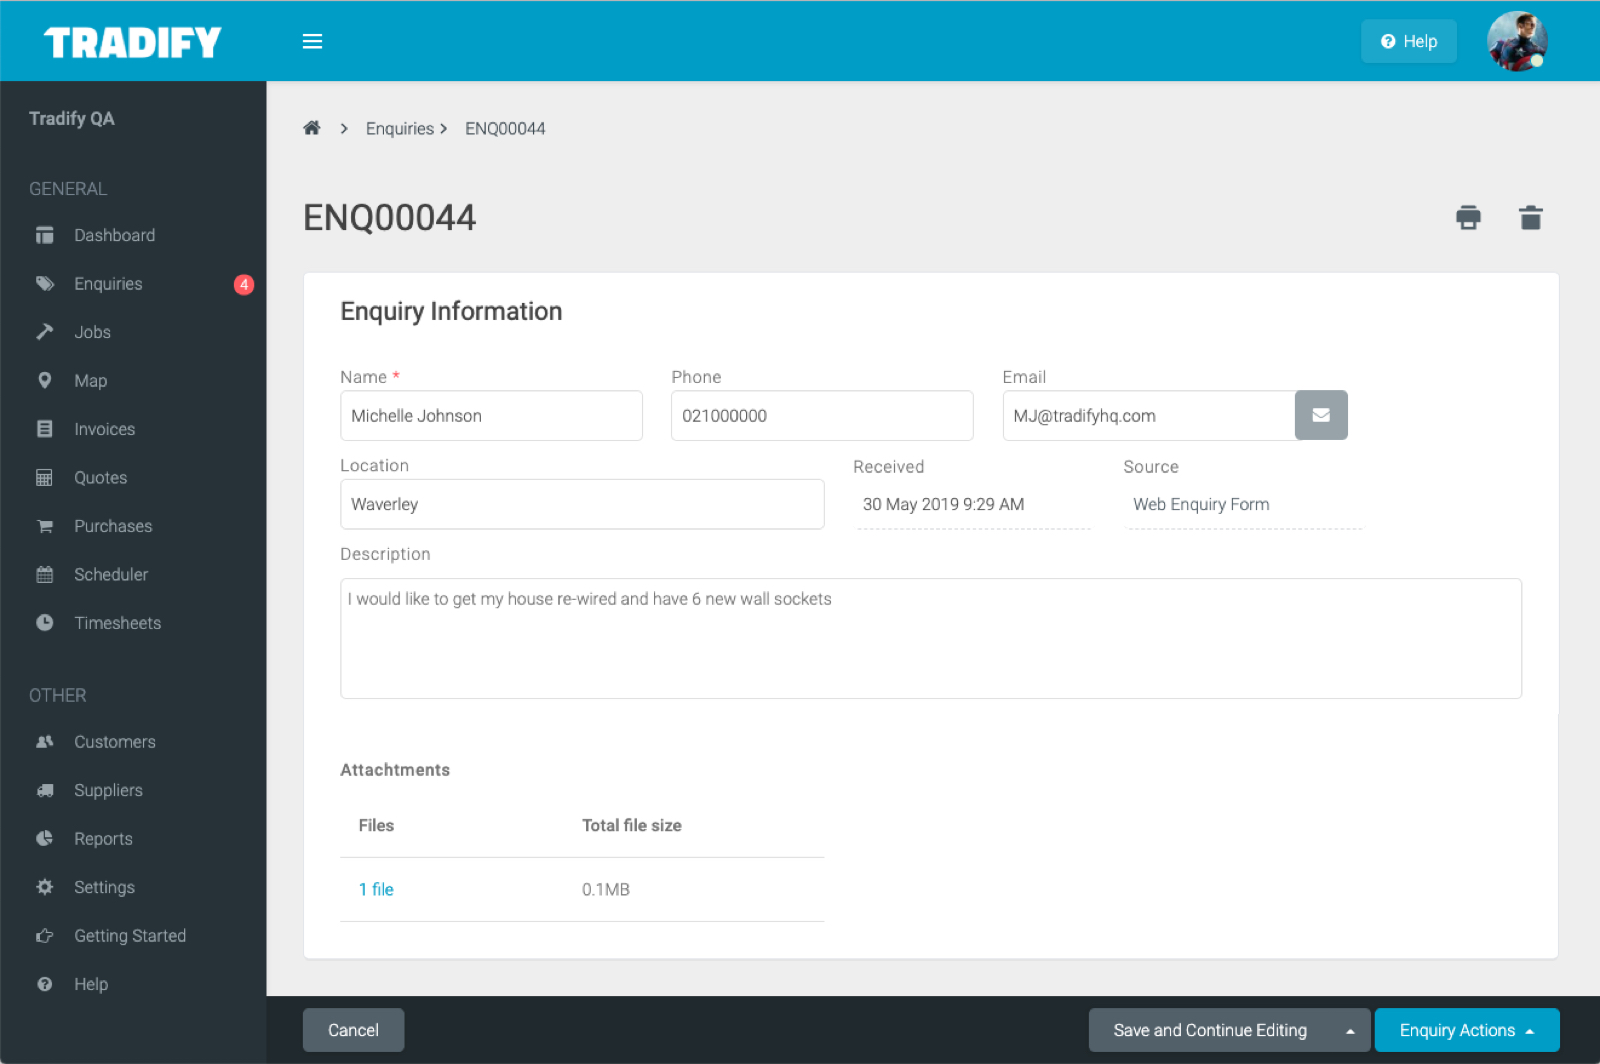
Task: Click the Enquiries tags icon
Action: [x=45, y=283]
